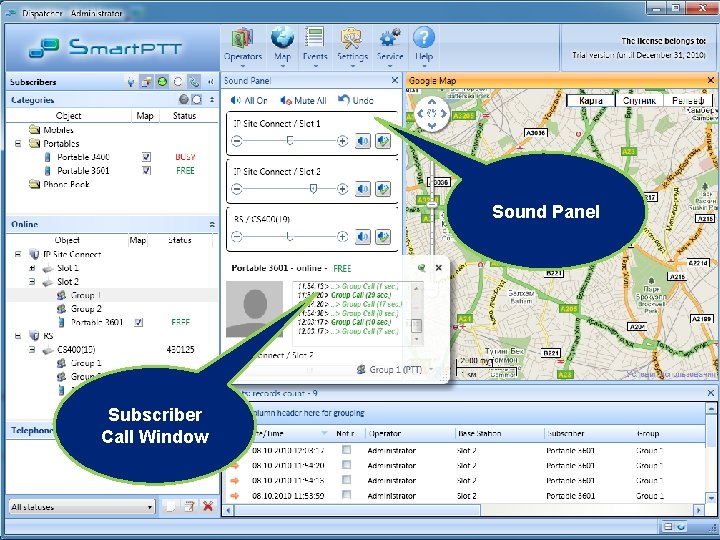
Task: Sort events by Base Station column
Action: click(479, 433)
